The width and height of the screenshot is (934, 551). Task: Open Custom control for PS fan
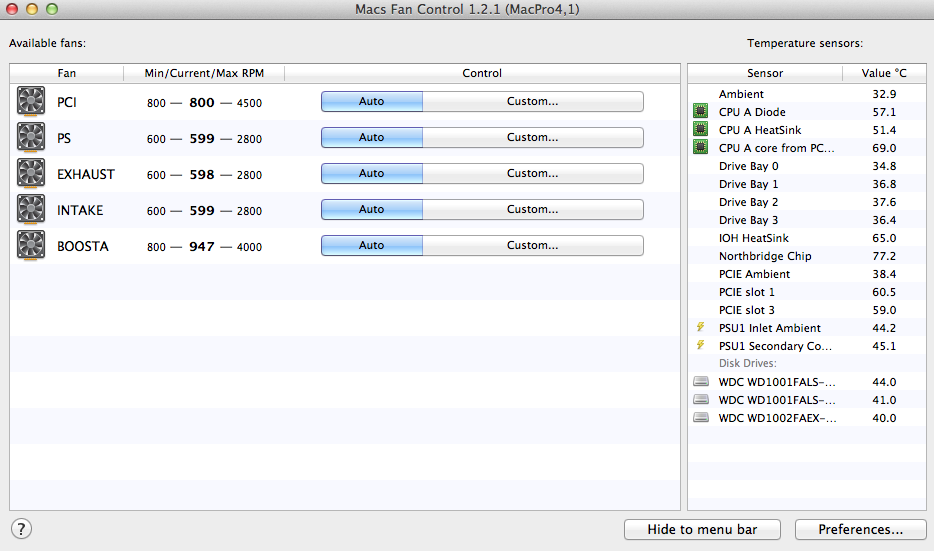tap(533, 137)
